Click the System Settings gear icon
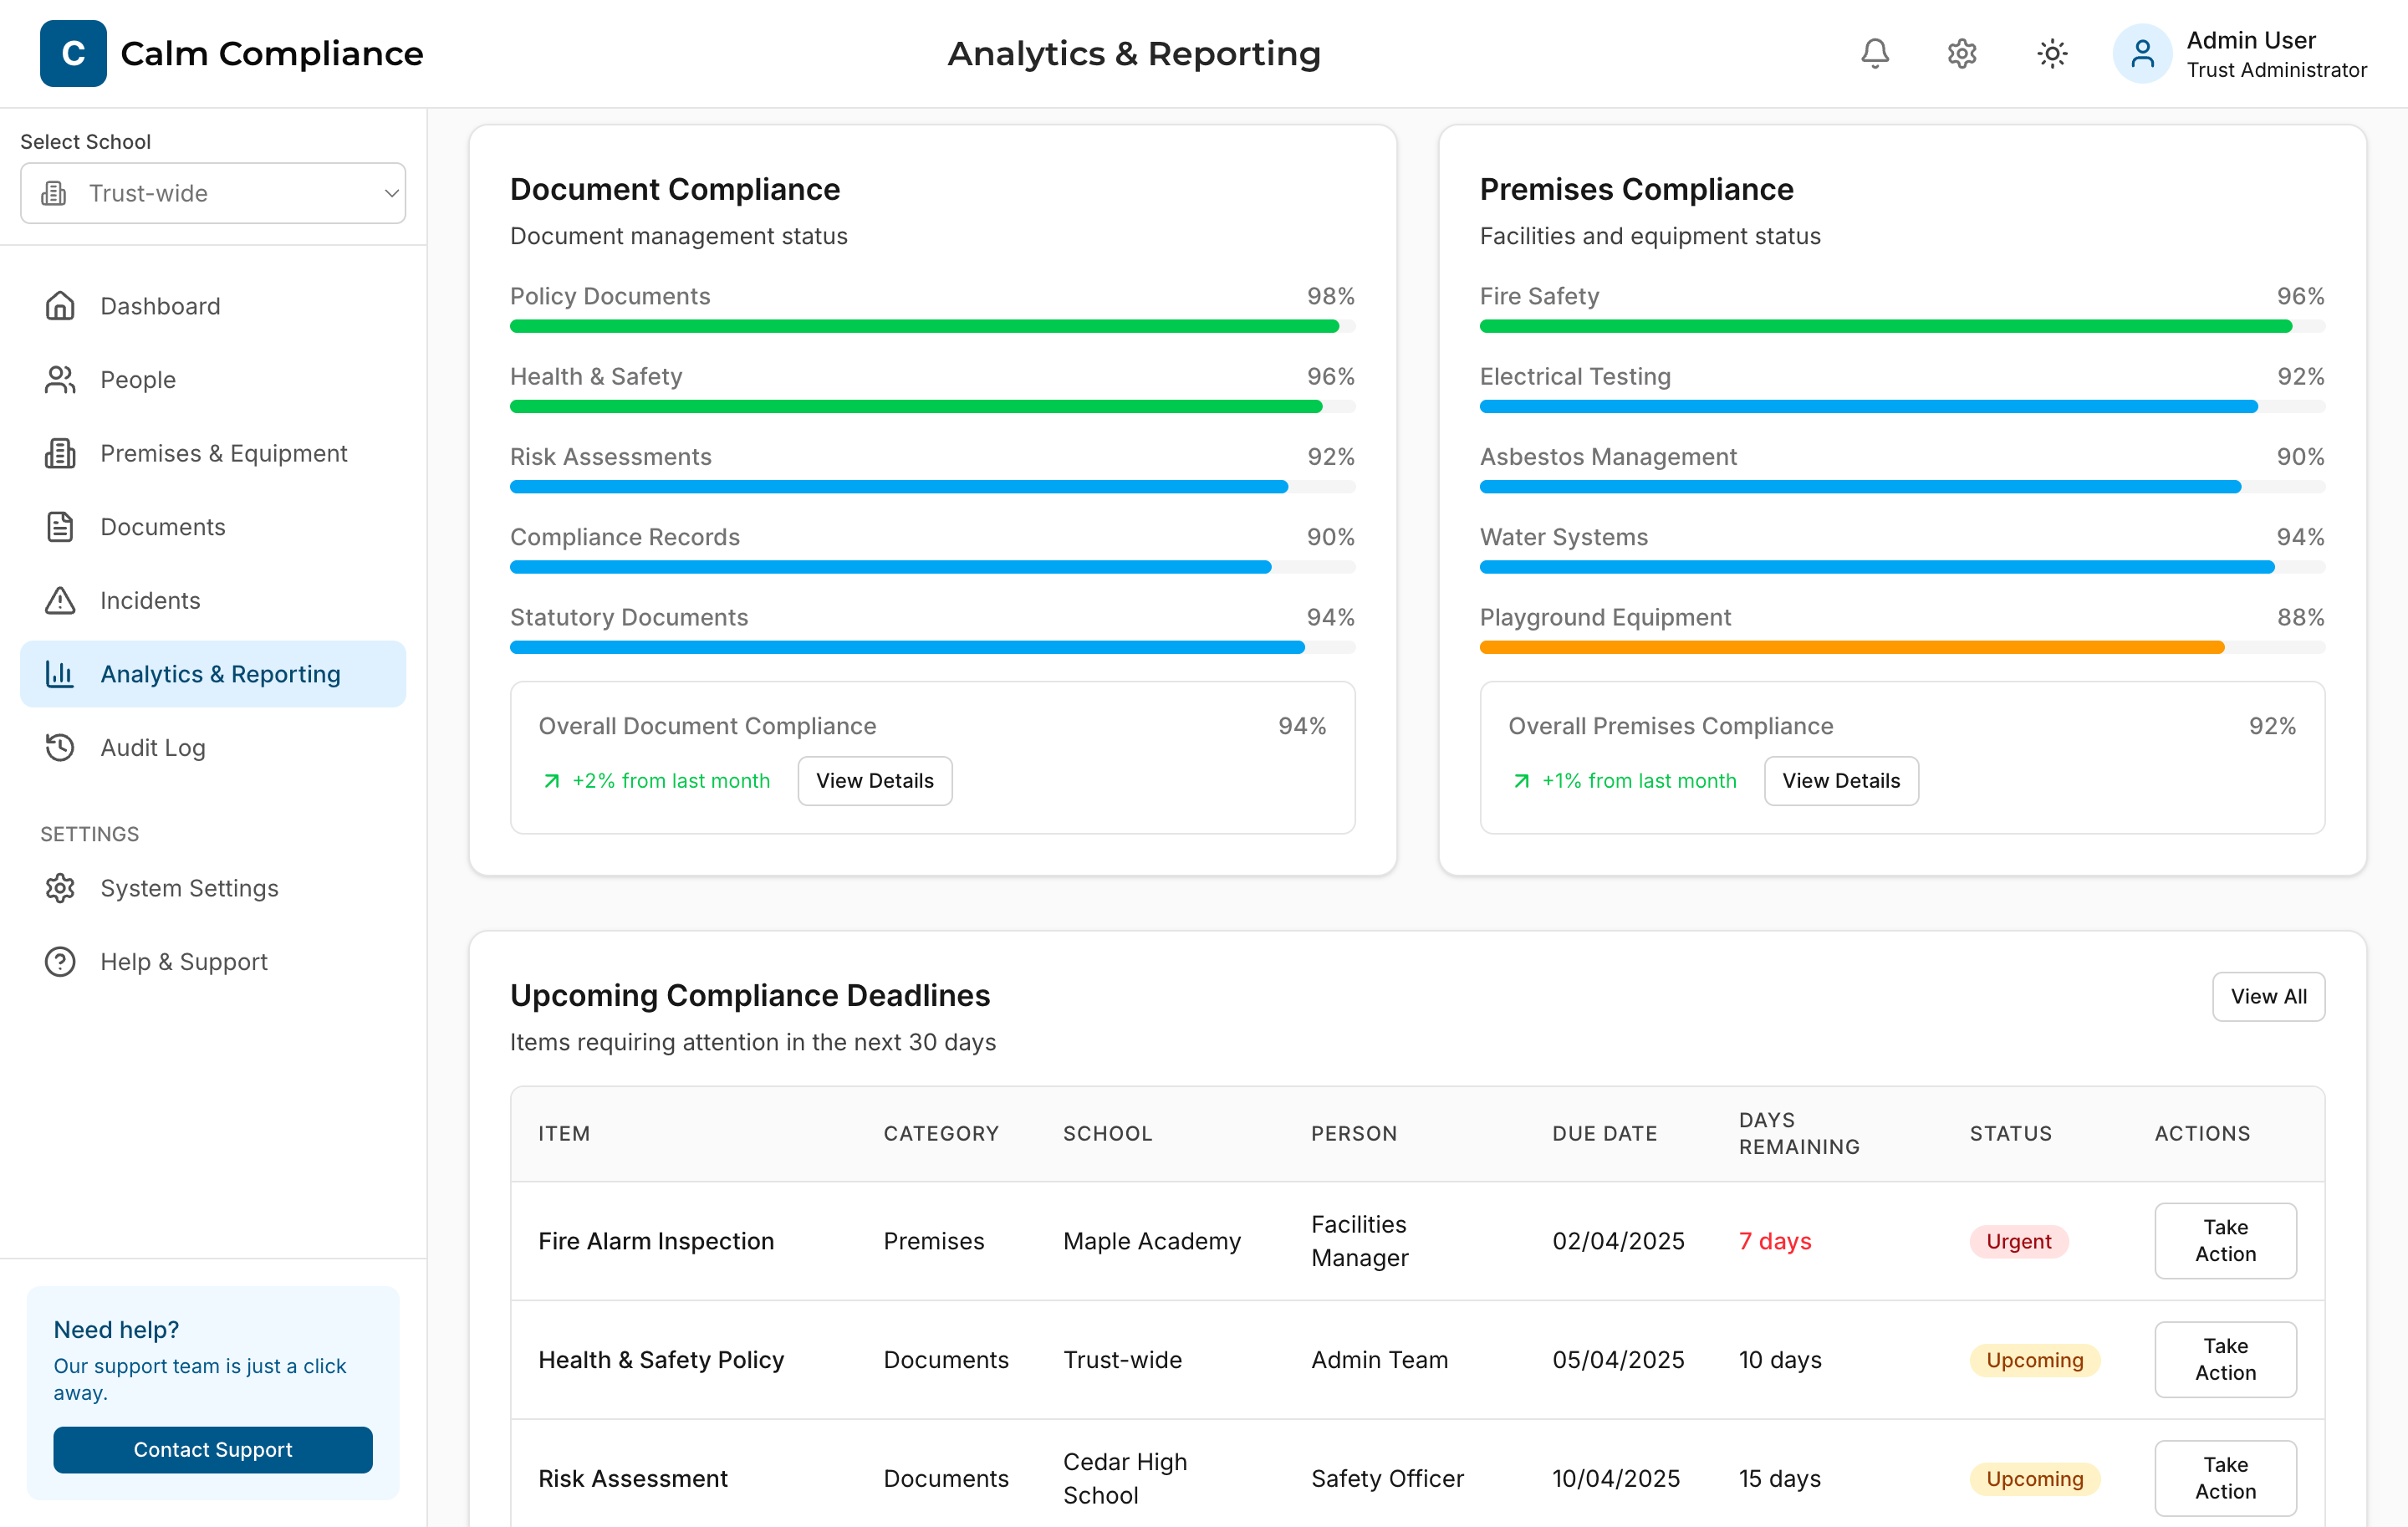The height and width of the screenshot is (1527, 2408). tap(60, 888)
